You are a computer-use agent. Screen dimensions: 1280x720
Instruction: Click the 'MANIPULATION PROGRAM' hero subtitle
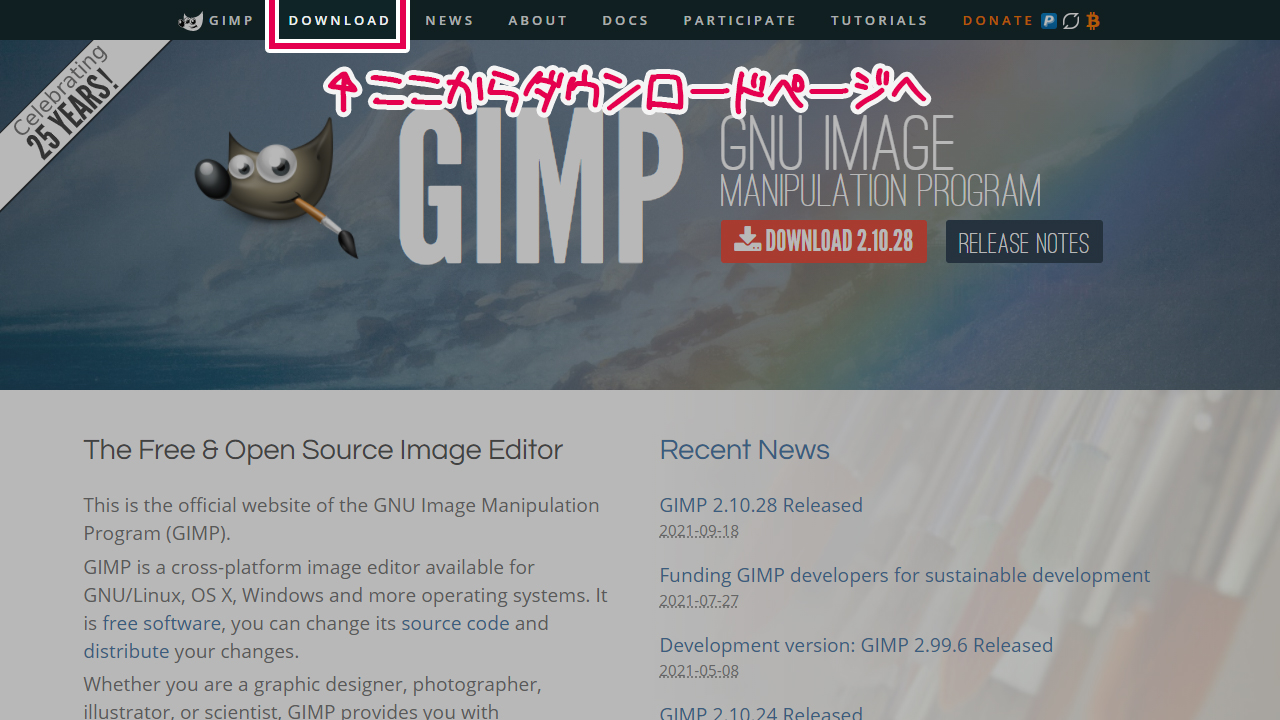880,190
